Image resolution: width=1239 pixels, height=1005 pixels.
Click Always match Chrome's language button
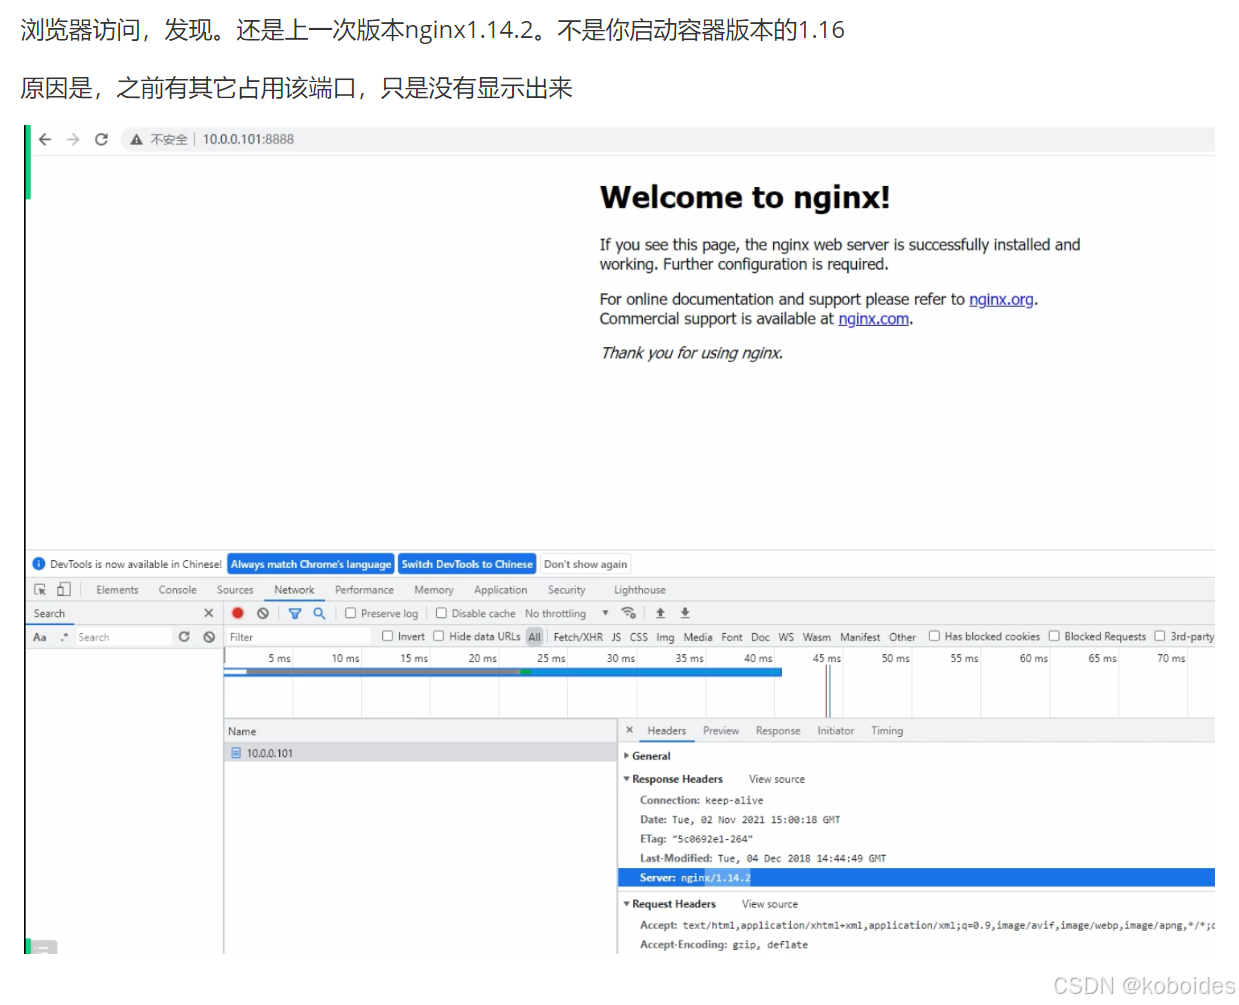click(x=311, y=564)
